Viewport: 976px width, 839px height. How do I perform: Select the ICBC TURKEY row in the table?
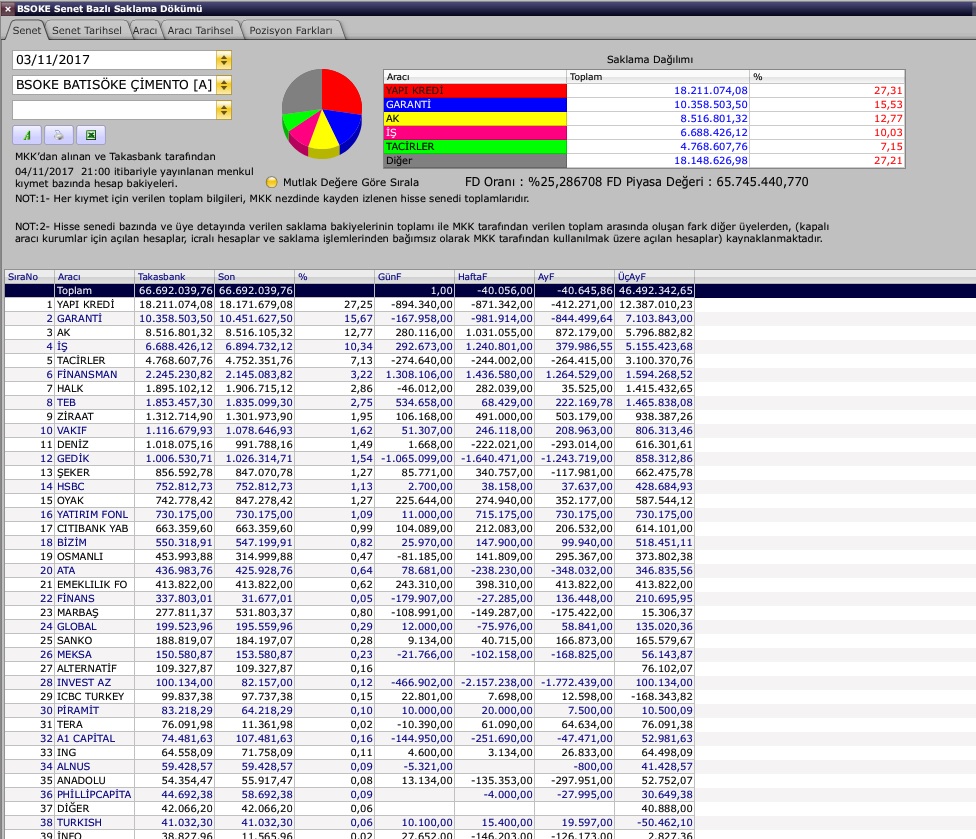tap(349, 696)
